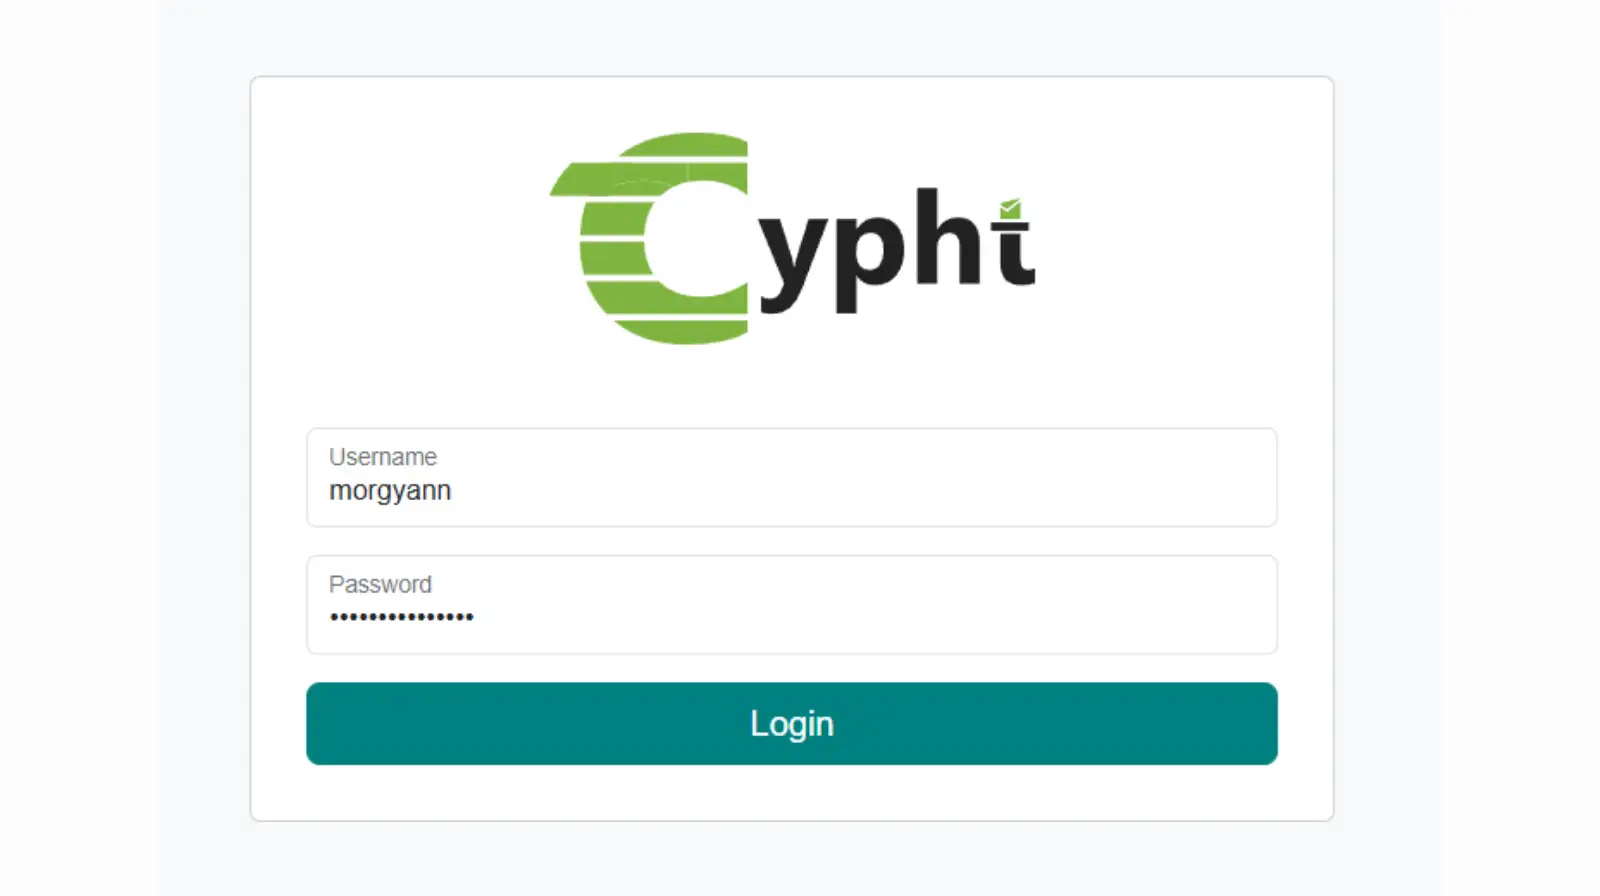Focus the Username input field
The image size is (1600, 896).
pos(792,477)
